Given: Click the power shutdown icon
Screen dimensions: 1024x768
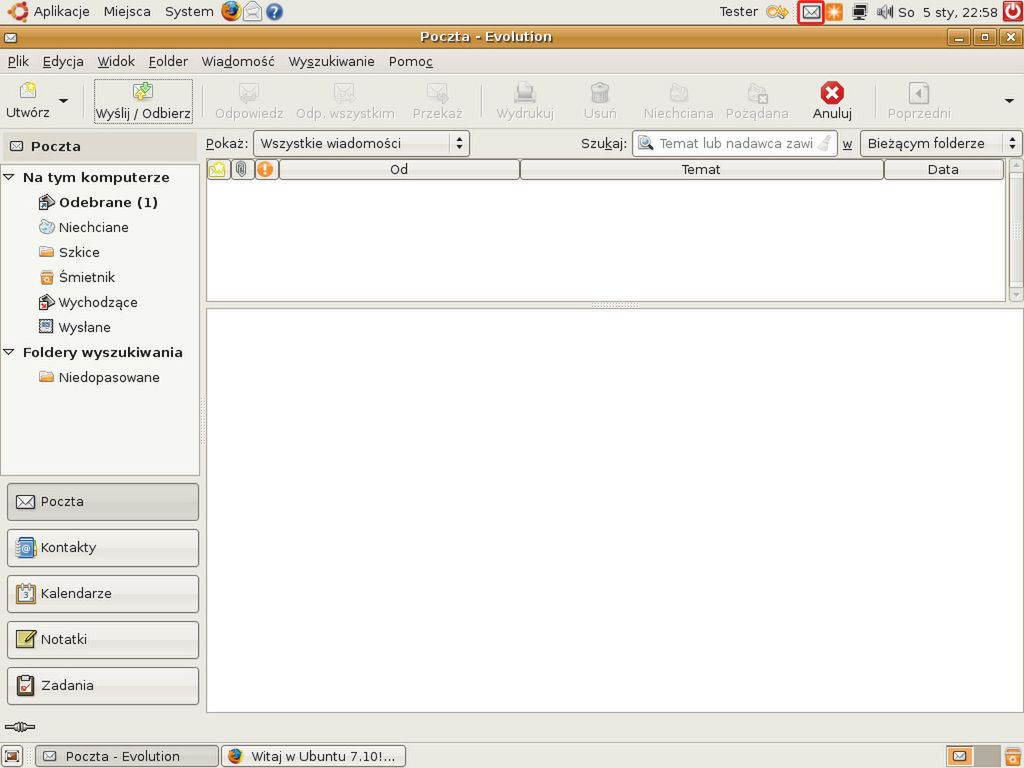Looking at the screenshot, I should click(x=1013, y=11).
